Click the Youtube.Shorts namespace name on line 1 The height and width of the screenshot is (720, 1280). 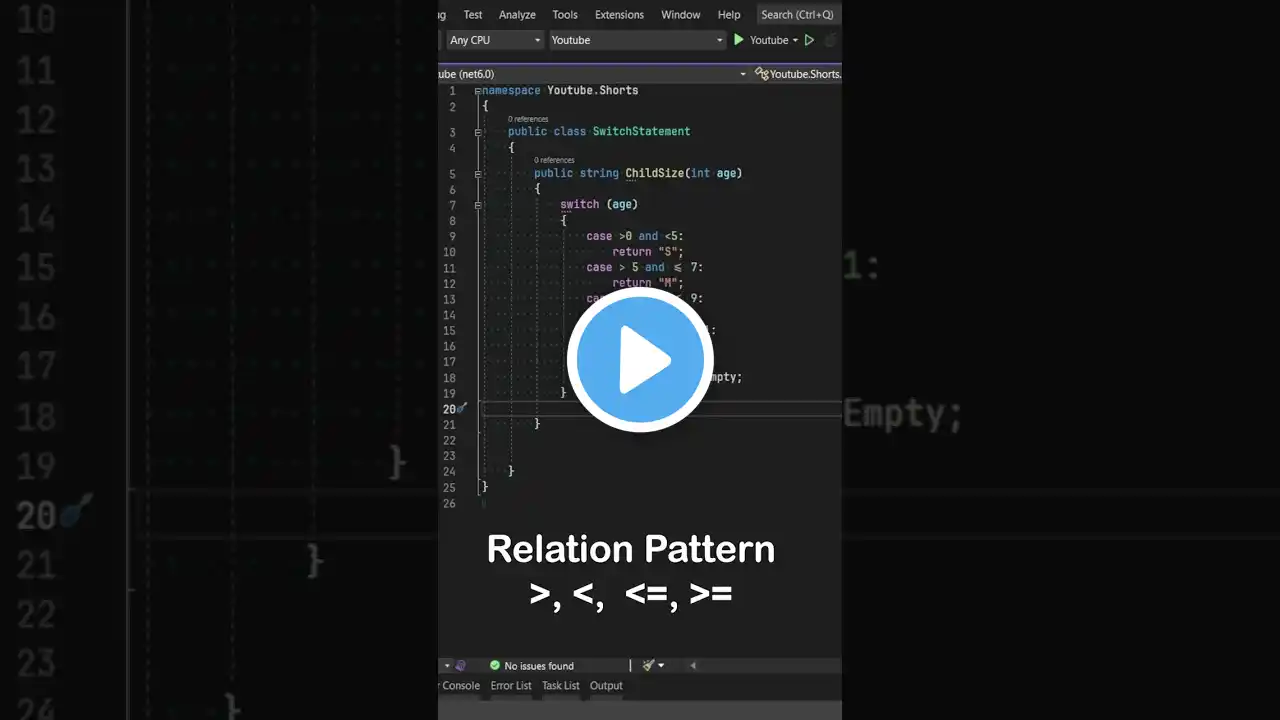593,90
